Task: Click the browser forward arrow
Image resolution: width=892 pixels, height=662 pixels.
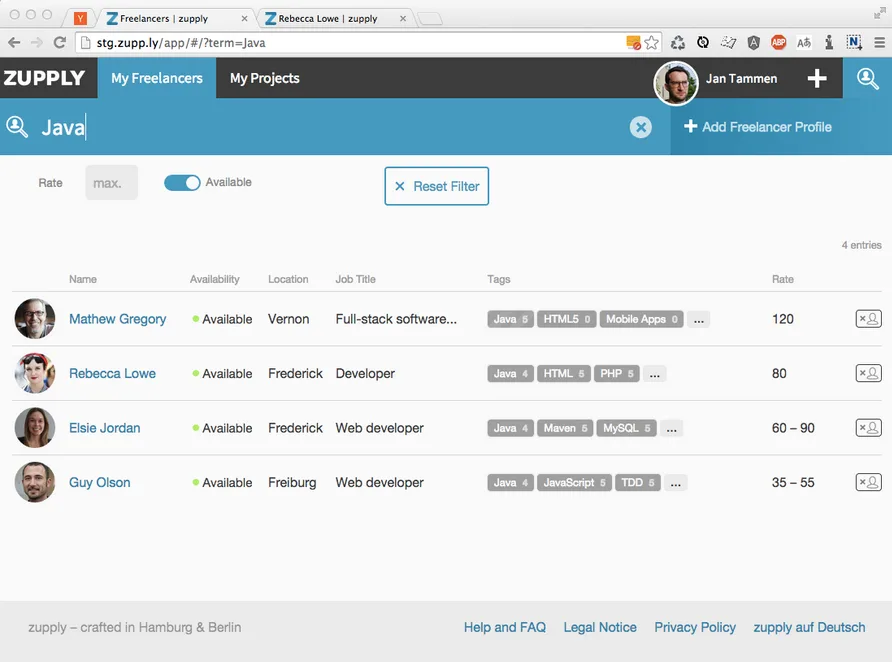Action: tap(37, 43)
